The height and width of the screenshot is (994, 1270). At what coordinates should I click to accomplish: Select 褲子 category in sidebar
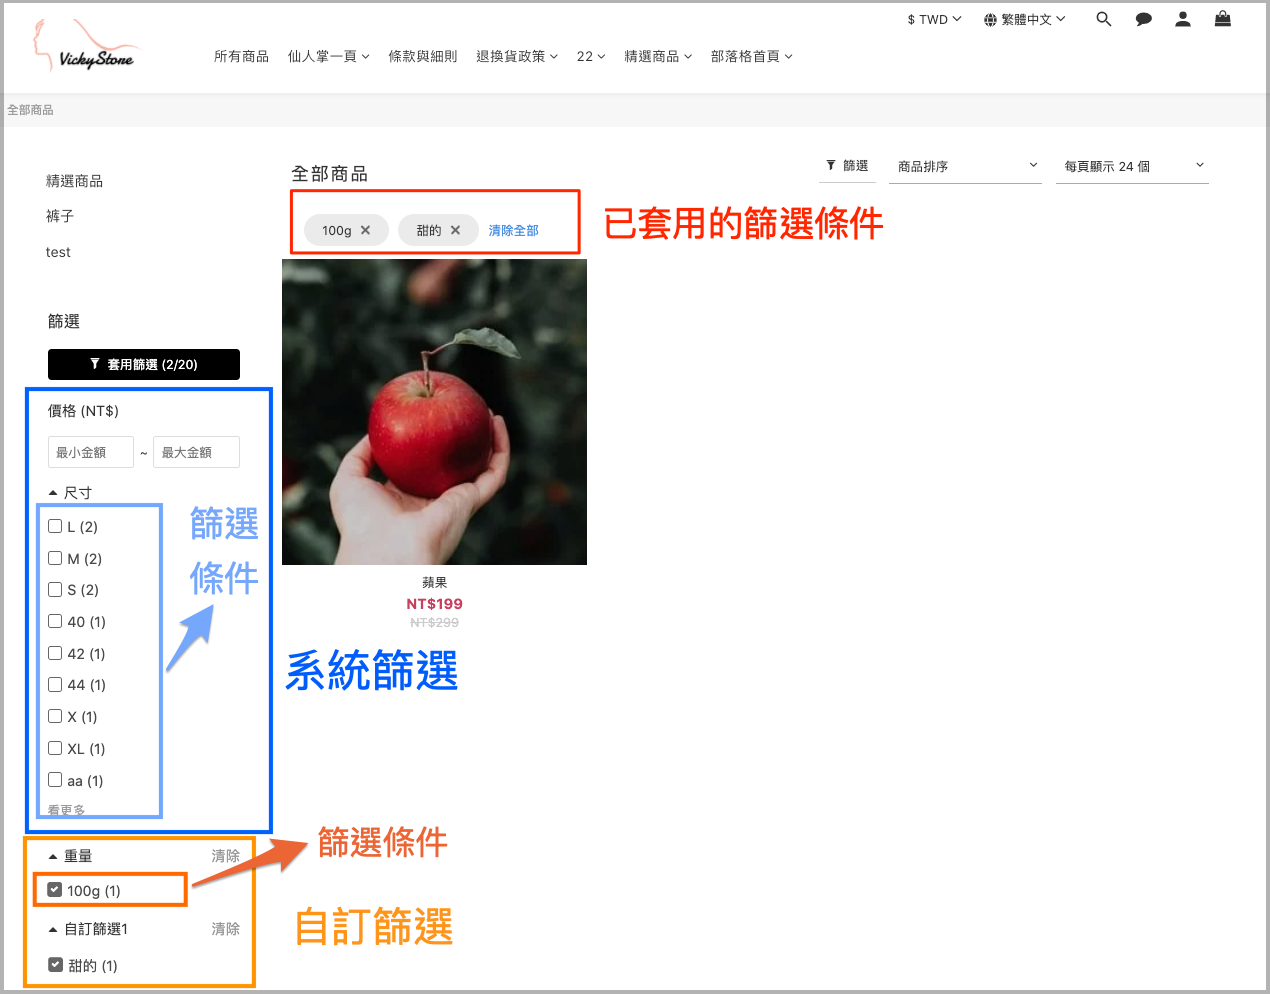pyautogui.click(x=60, y=216)
